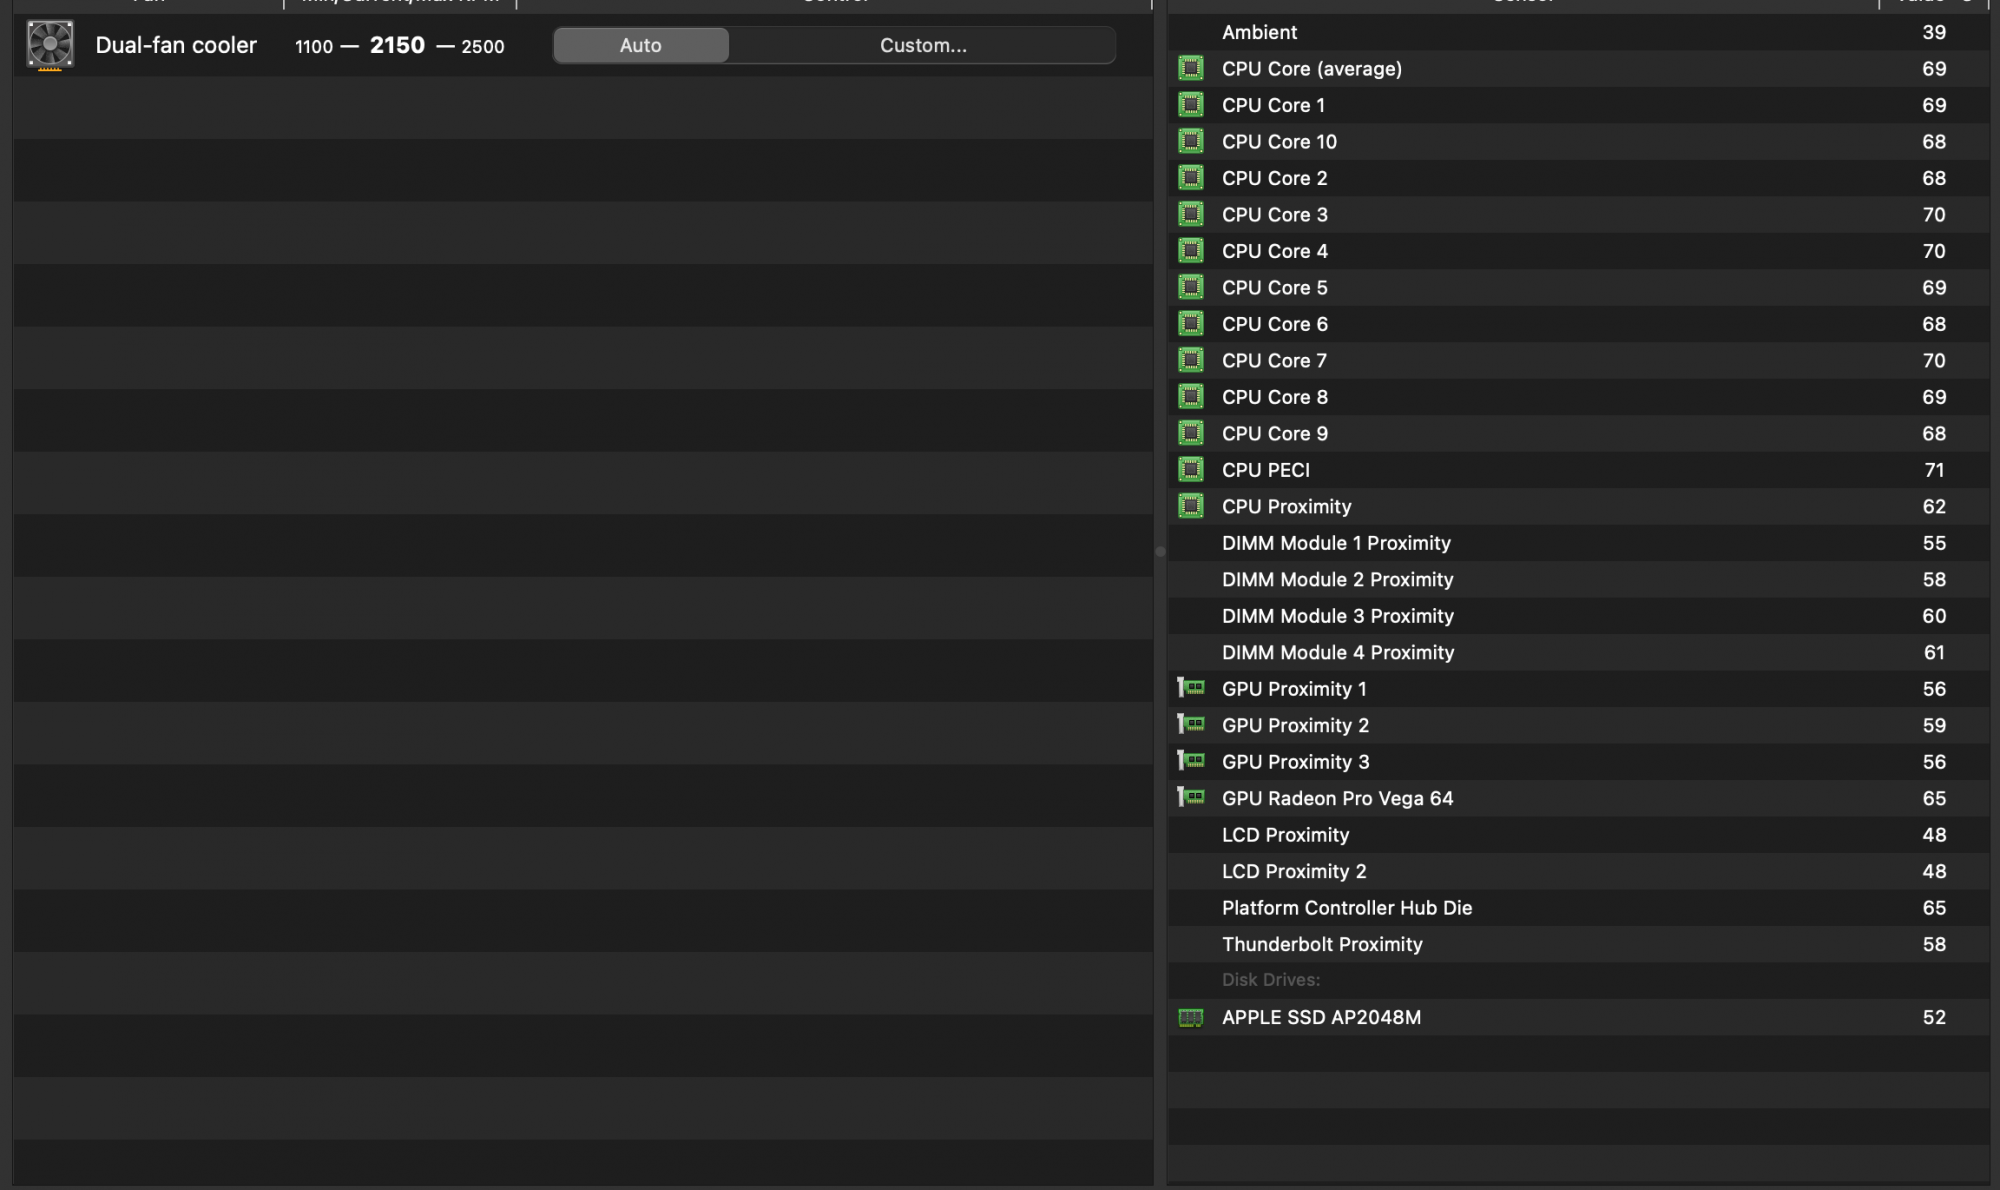Click the CPU Core 10 chip icon
The height and width of the screenshot is (1190, 2000).
click(x=1190, y=141)
